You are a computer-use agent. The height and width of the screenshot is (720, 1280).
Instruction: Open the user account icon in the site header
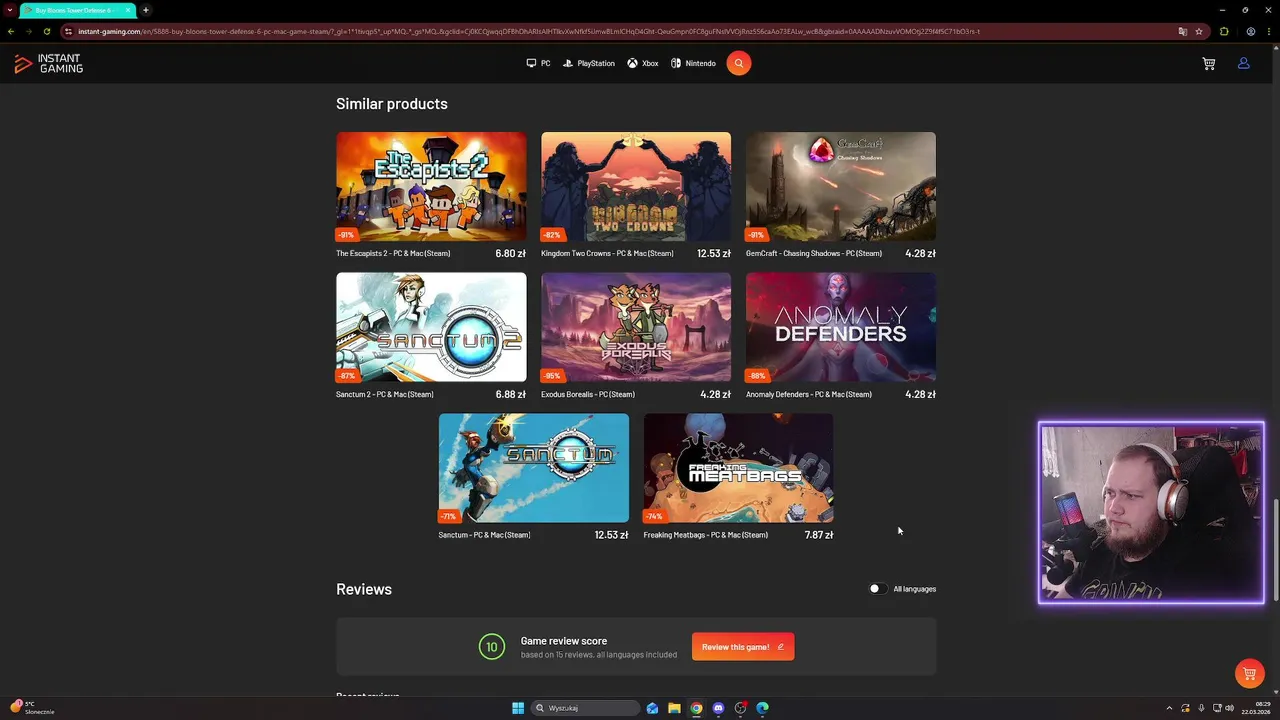1244,63
